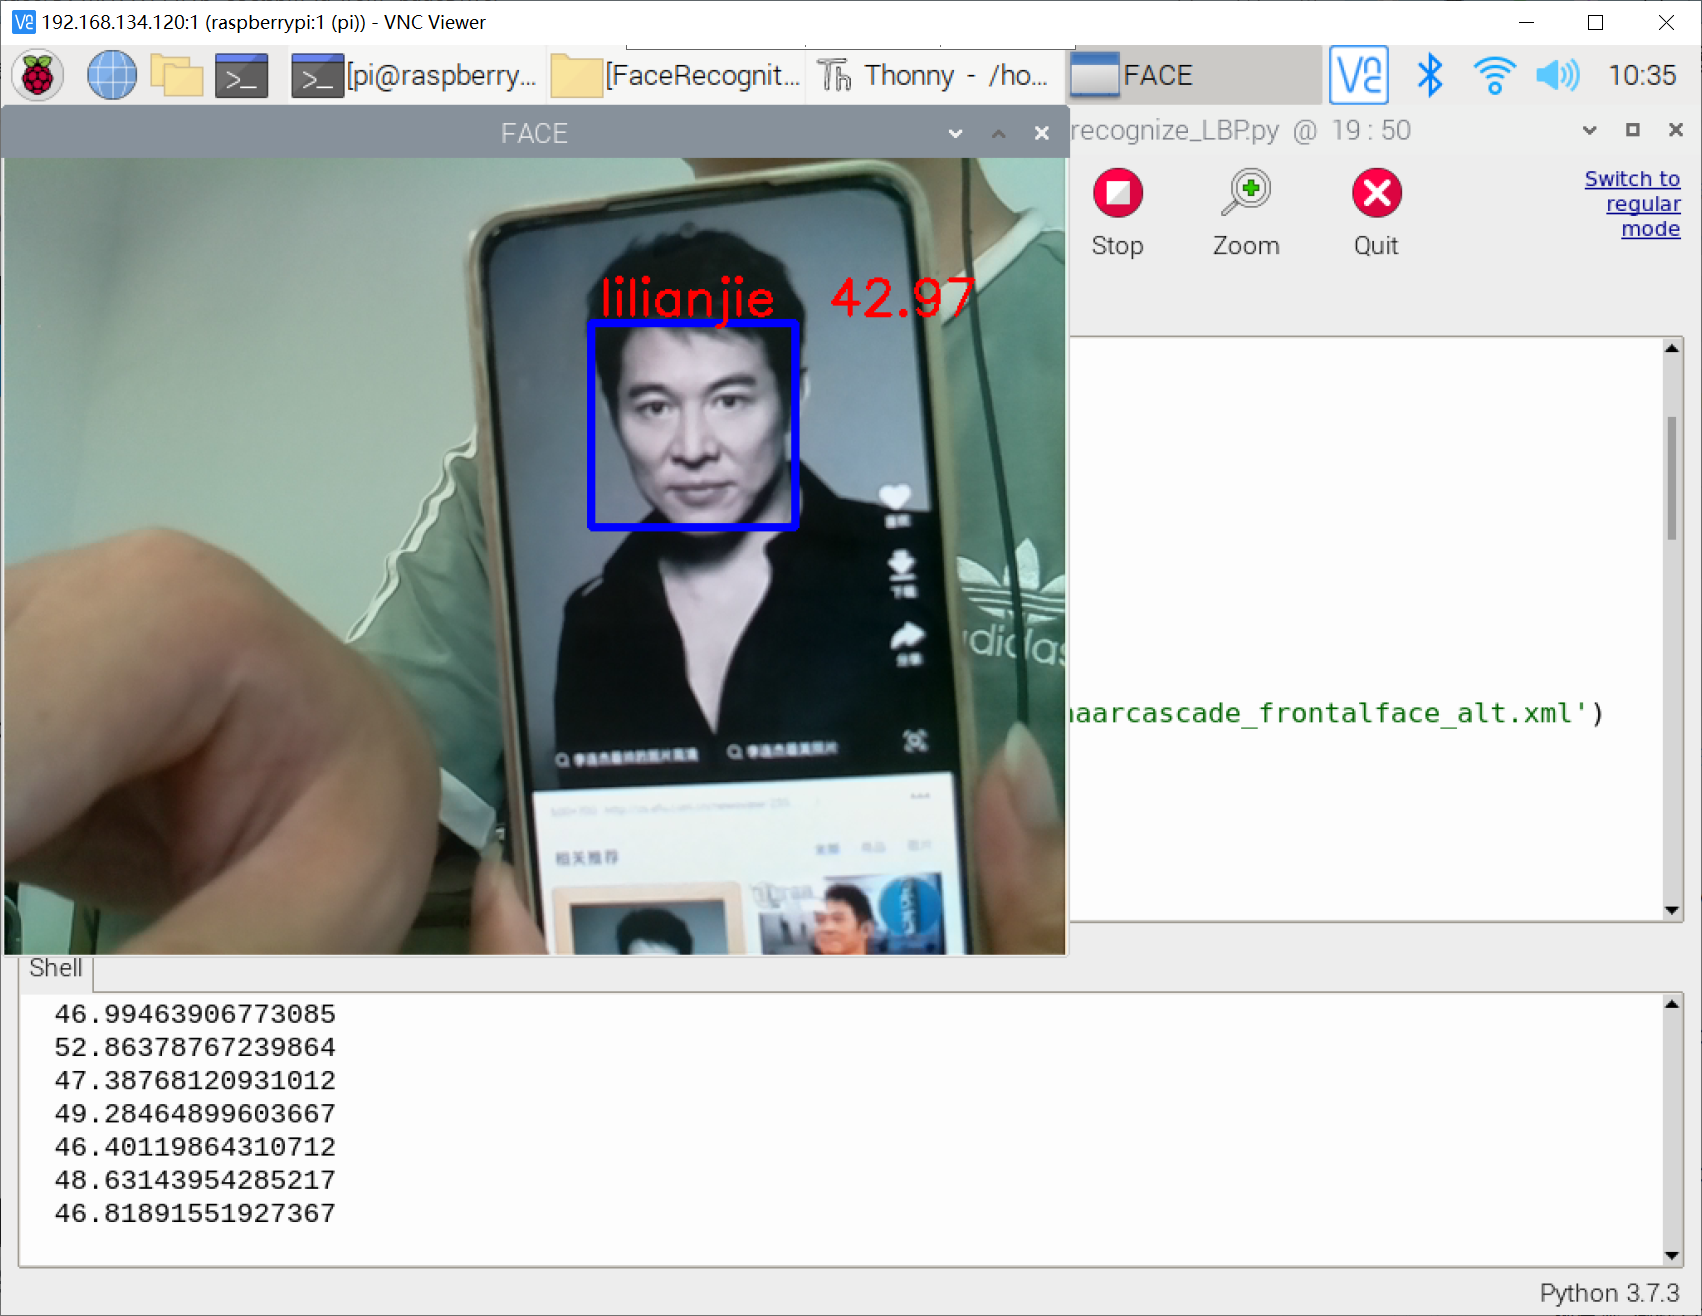Image resolution: width=1702 pixels, height=1316 pixels.
Task: Click shell output 47.38768120931012
Action: 195,1080
